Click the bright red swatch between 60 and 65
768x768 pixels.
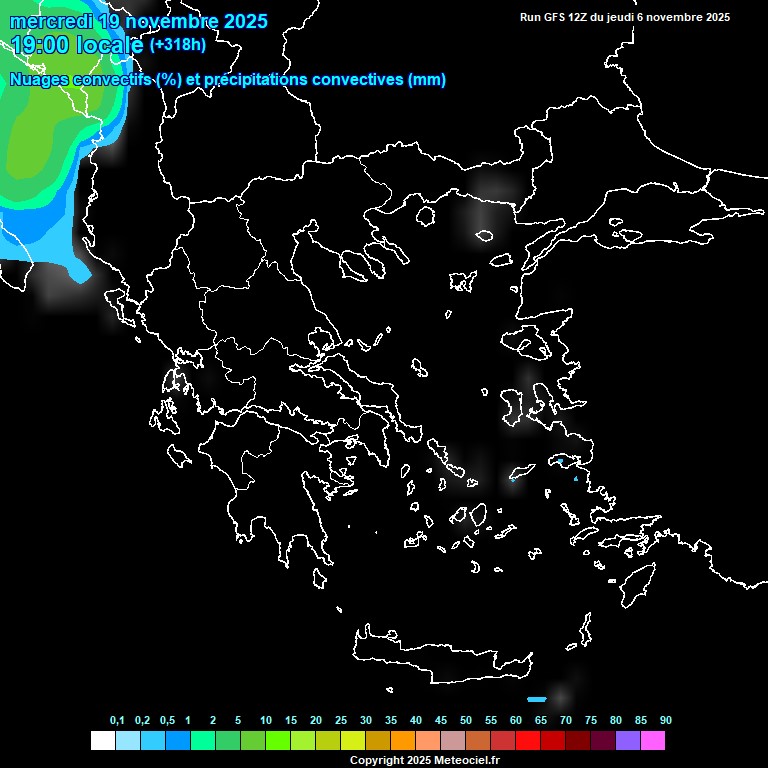click(x=528, y=741)
